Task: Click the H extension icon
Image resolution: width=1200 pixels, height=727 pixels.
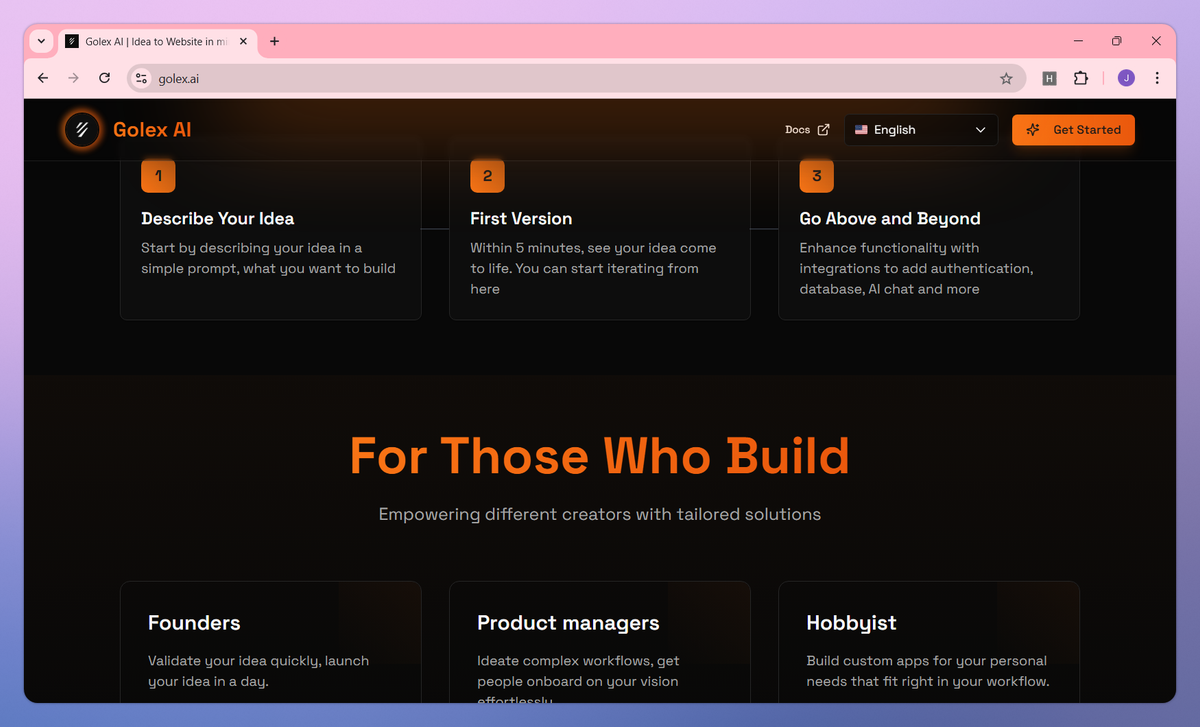Action: tap(1049, 78)
